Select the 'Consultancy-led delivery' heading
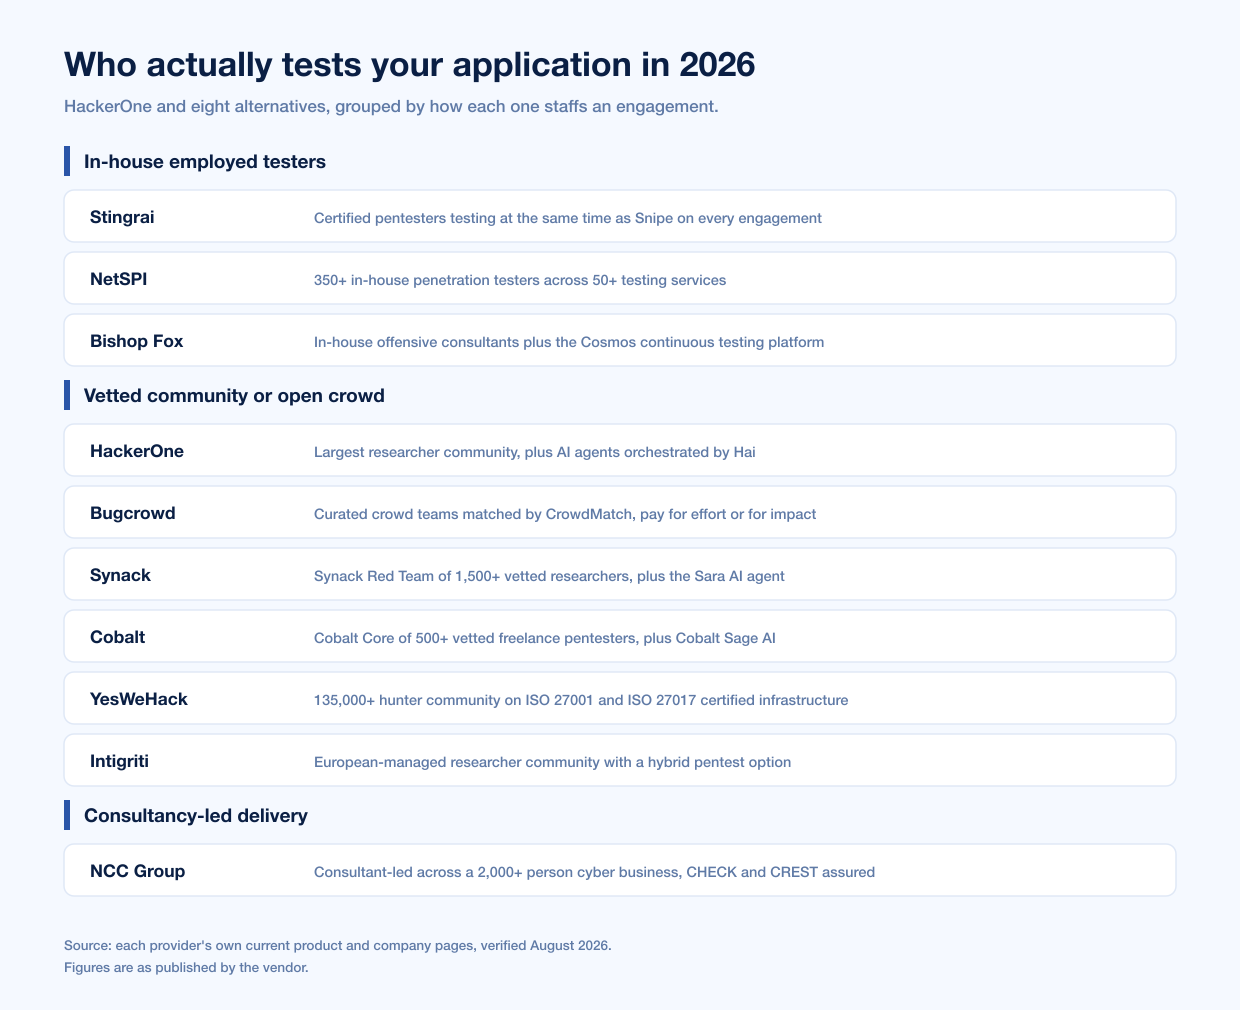Image resolution: width=1240 pixels, height=1010 pixels. (x=196, y=815)
